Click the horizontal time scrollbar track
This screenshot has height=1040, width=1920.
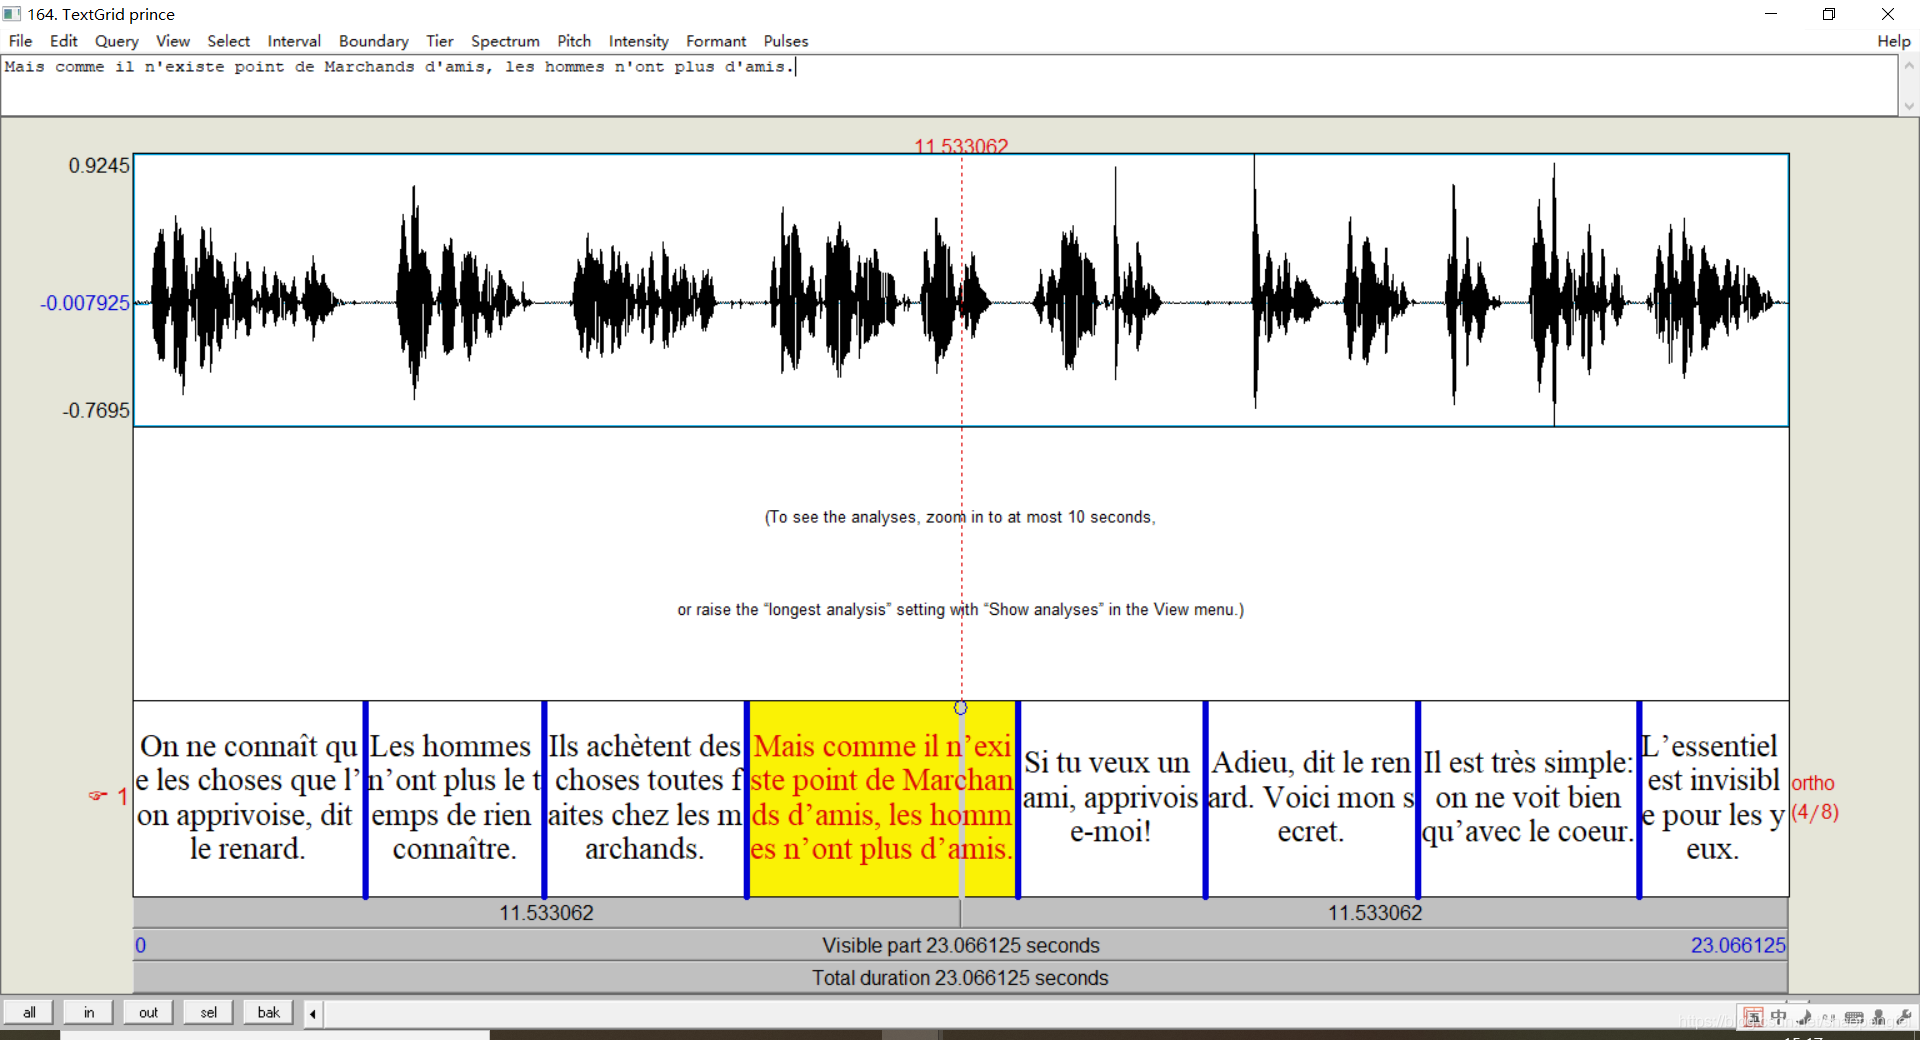[1030, 1013]
